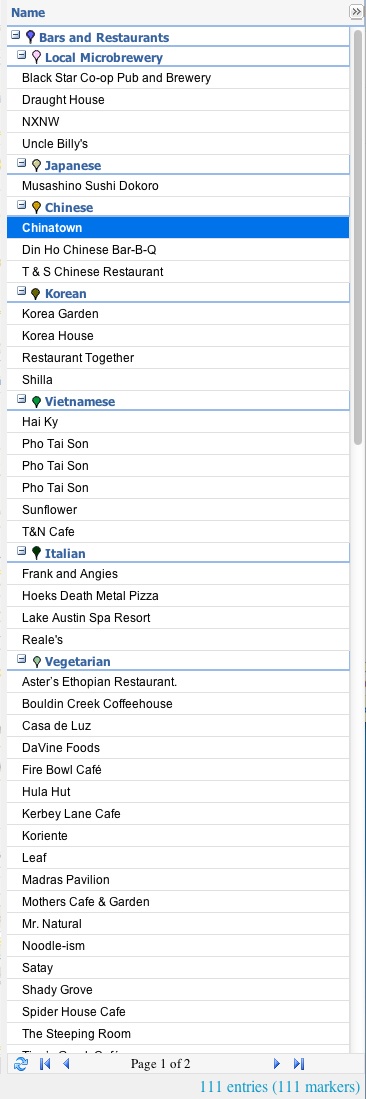Screen dimensions: 366x1099
Task: Collapse the Local Microbrewery group
Action: (x=22, y=55)
